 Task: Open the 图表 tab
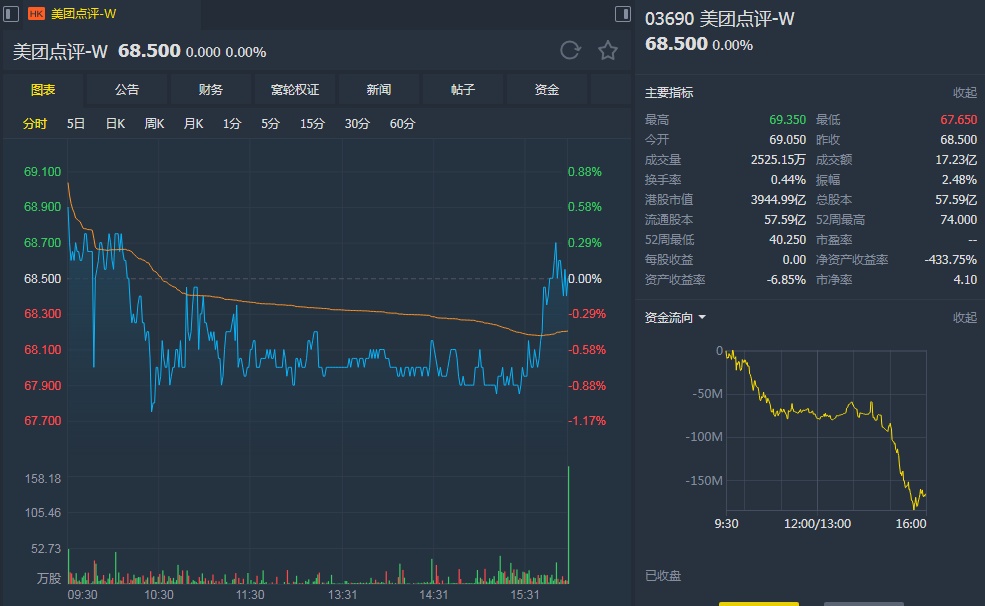coord(43,90)
